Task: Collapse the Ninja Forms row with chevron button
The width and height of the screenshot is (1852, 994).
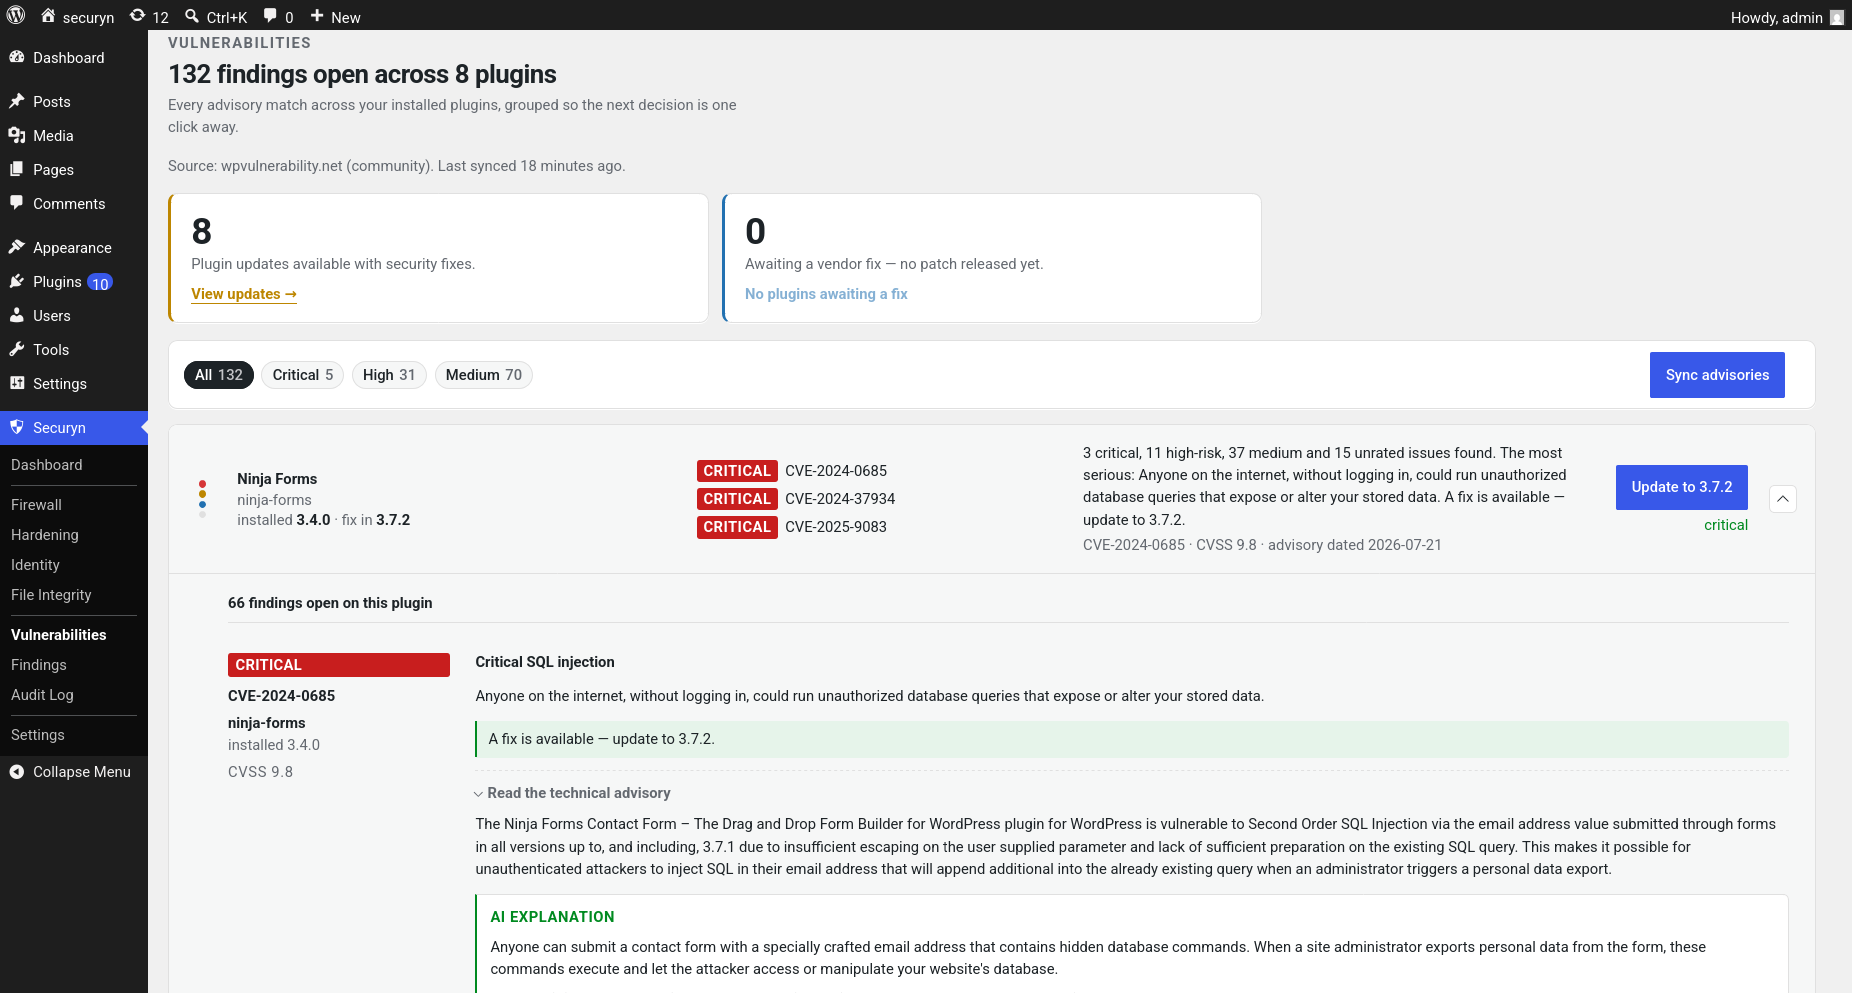Action: click(x=1783, y=499)
